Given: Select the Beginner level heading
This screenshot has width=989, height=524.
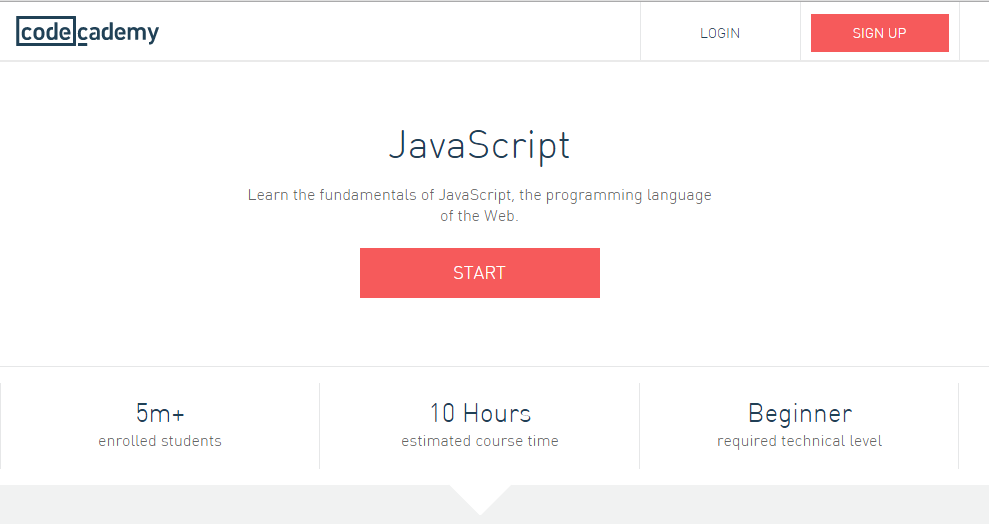Looking at the screenshot, I should coord(800,414).
